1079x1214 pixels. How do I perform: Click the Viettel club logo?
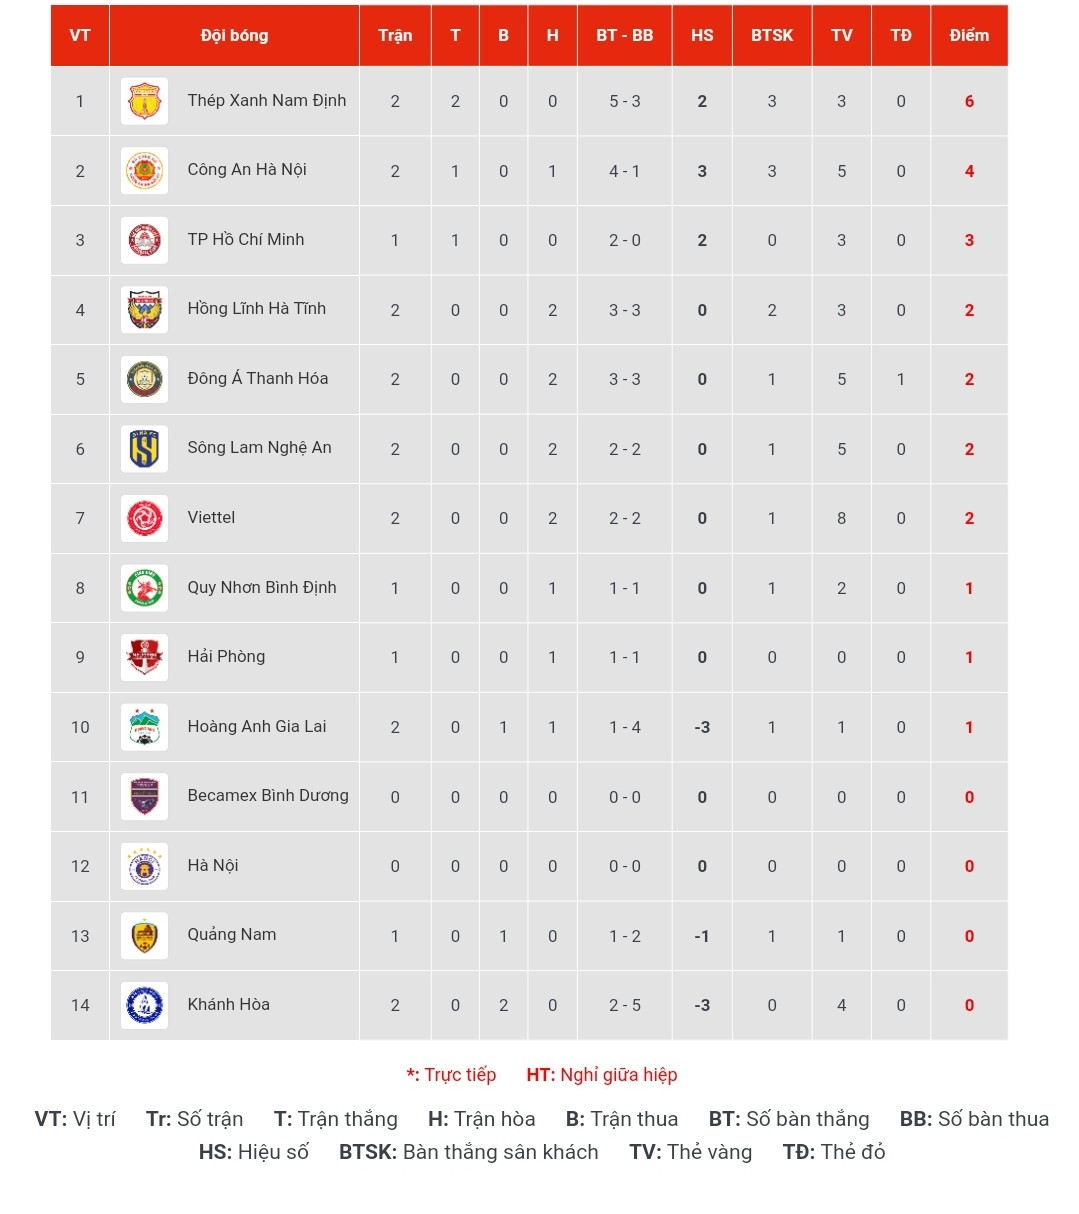point(144,518)
